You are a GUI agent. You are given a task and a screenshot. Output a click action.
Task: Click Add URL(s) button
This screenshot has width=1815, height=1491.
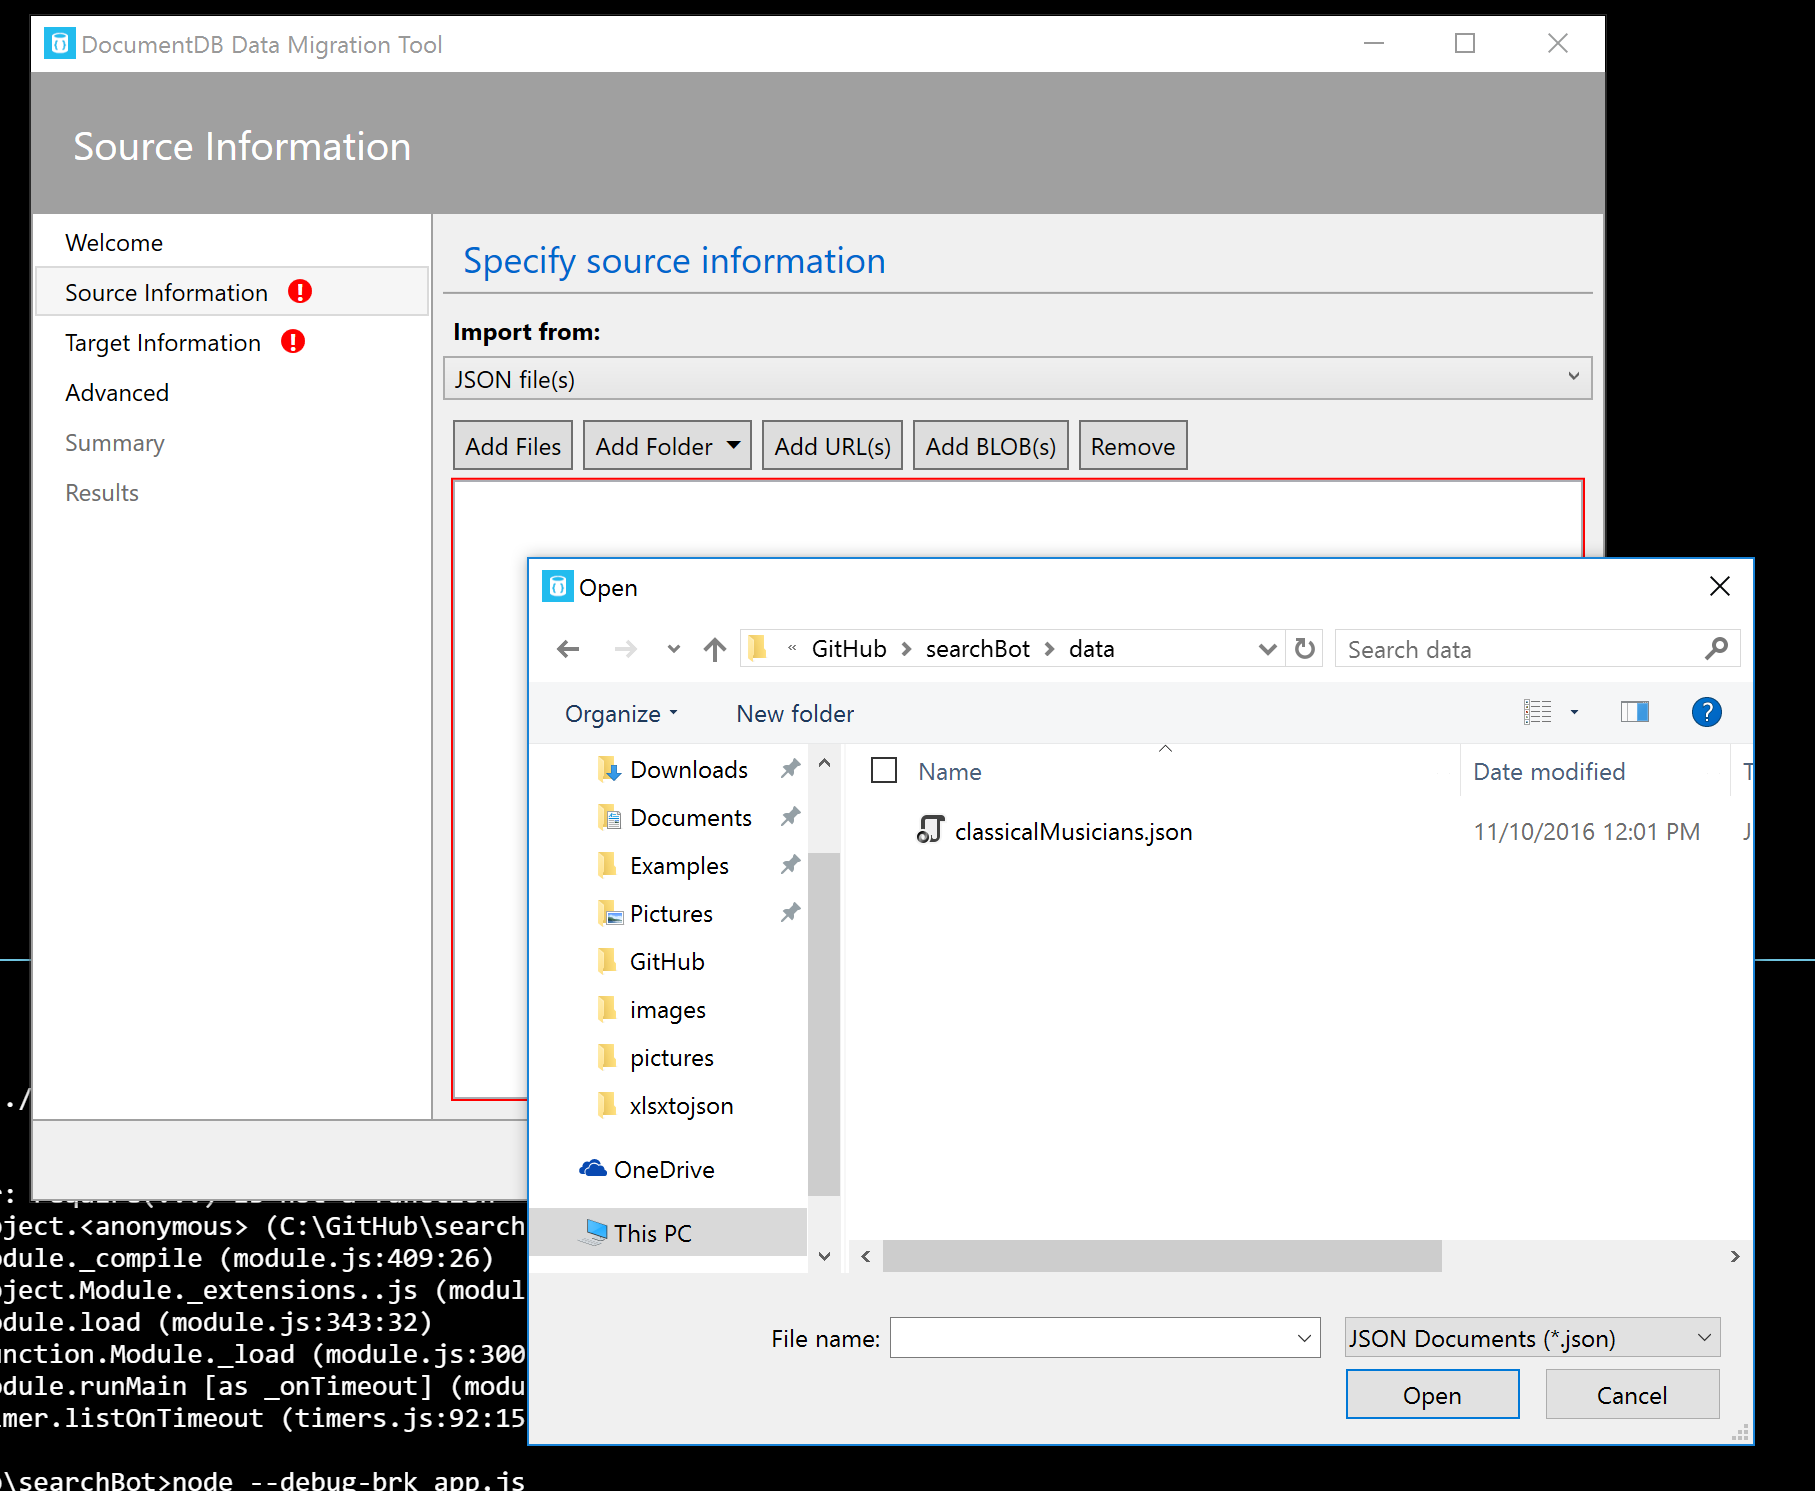(832, 446)
